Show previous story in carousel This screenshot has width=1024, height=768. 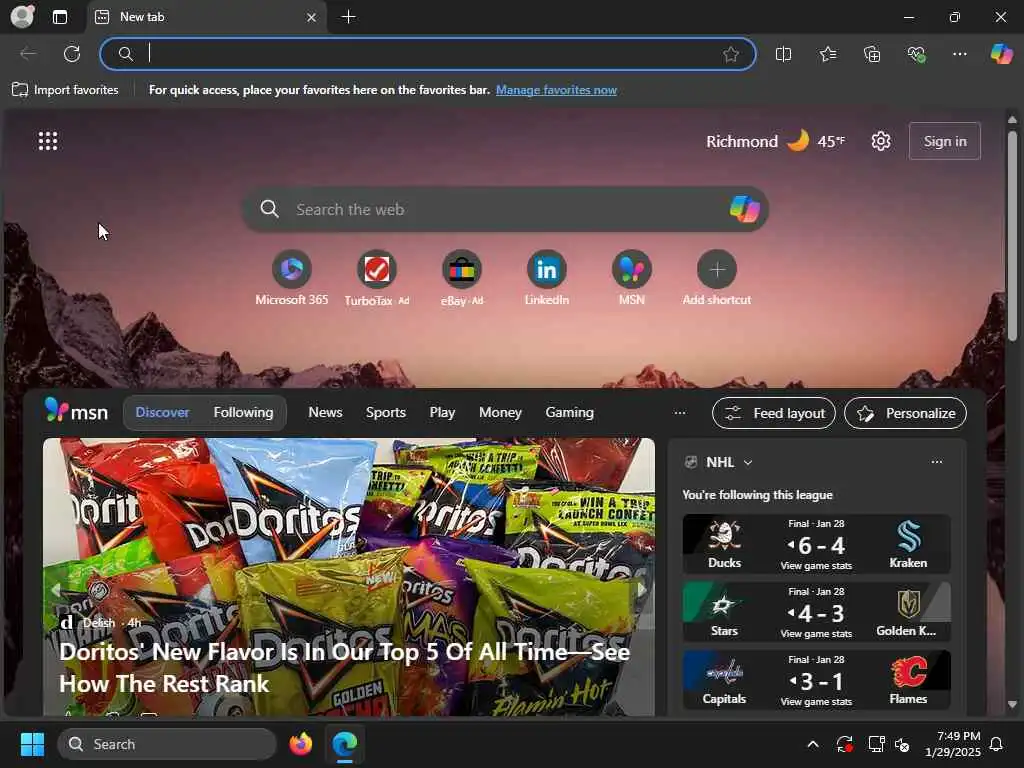pos(56,590)
